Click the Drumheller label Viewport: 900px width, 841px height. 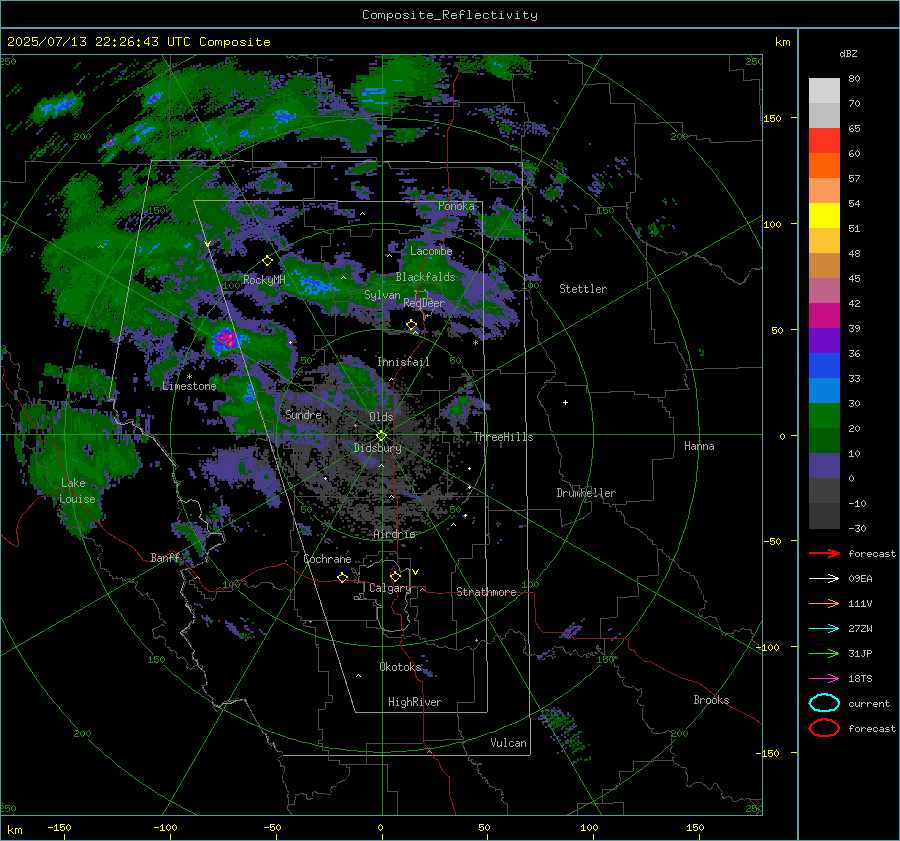point(586,493)
